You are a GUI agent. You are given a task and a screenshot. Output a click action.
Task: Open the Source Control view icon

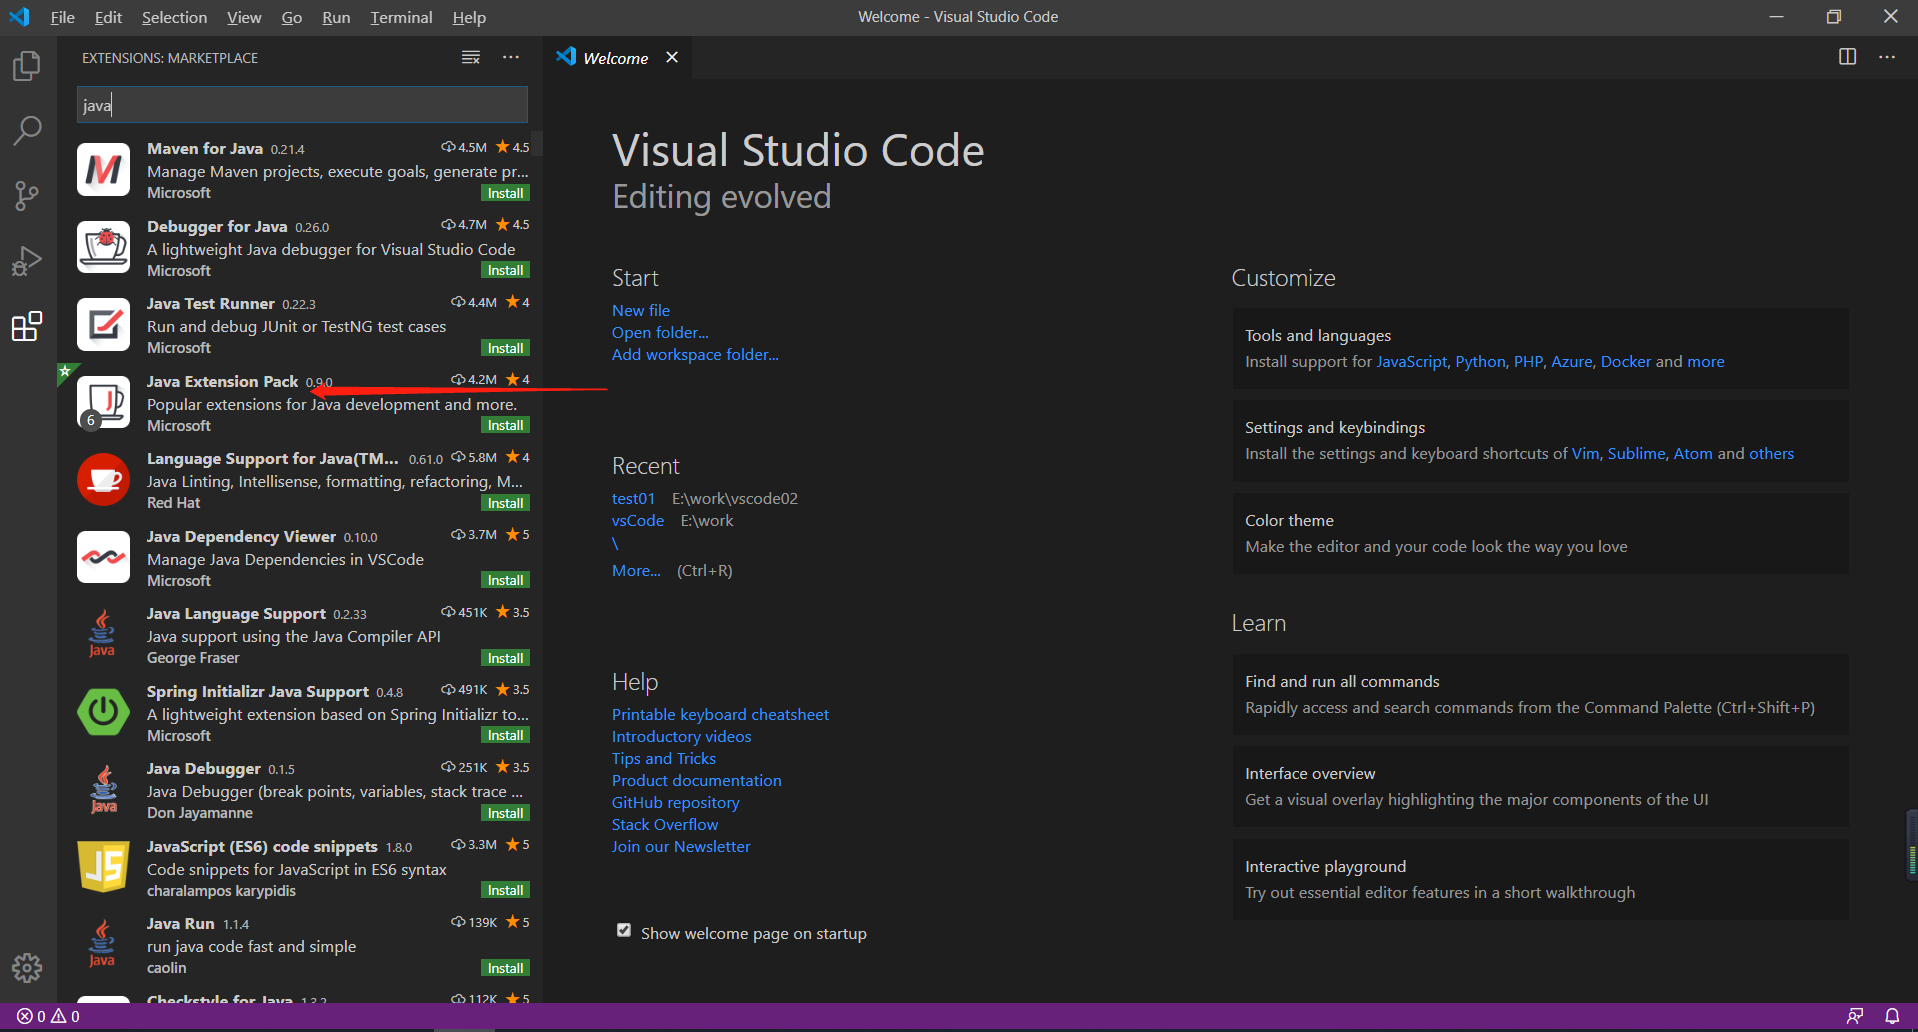(26, 196)
